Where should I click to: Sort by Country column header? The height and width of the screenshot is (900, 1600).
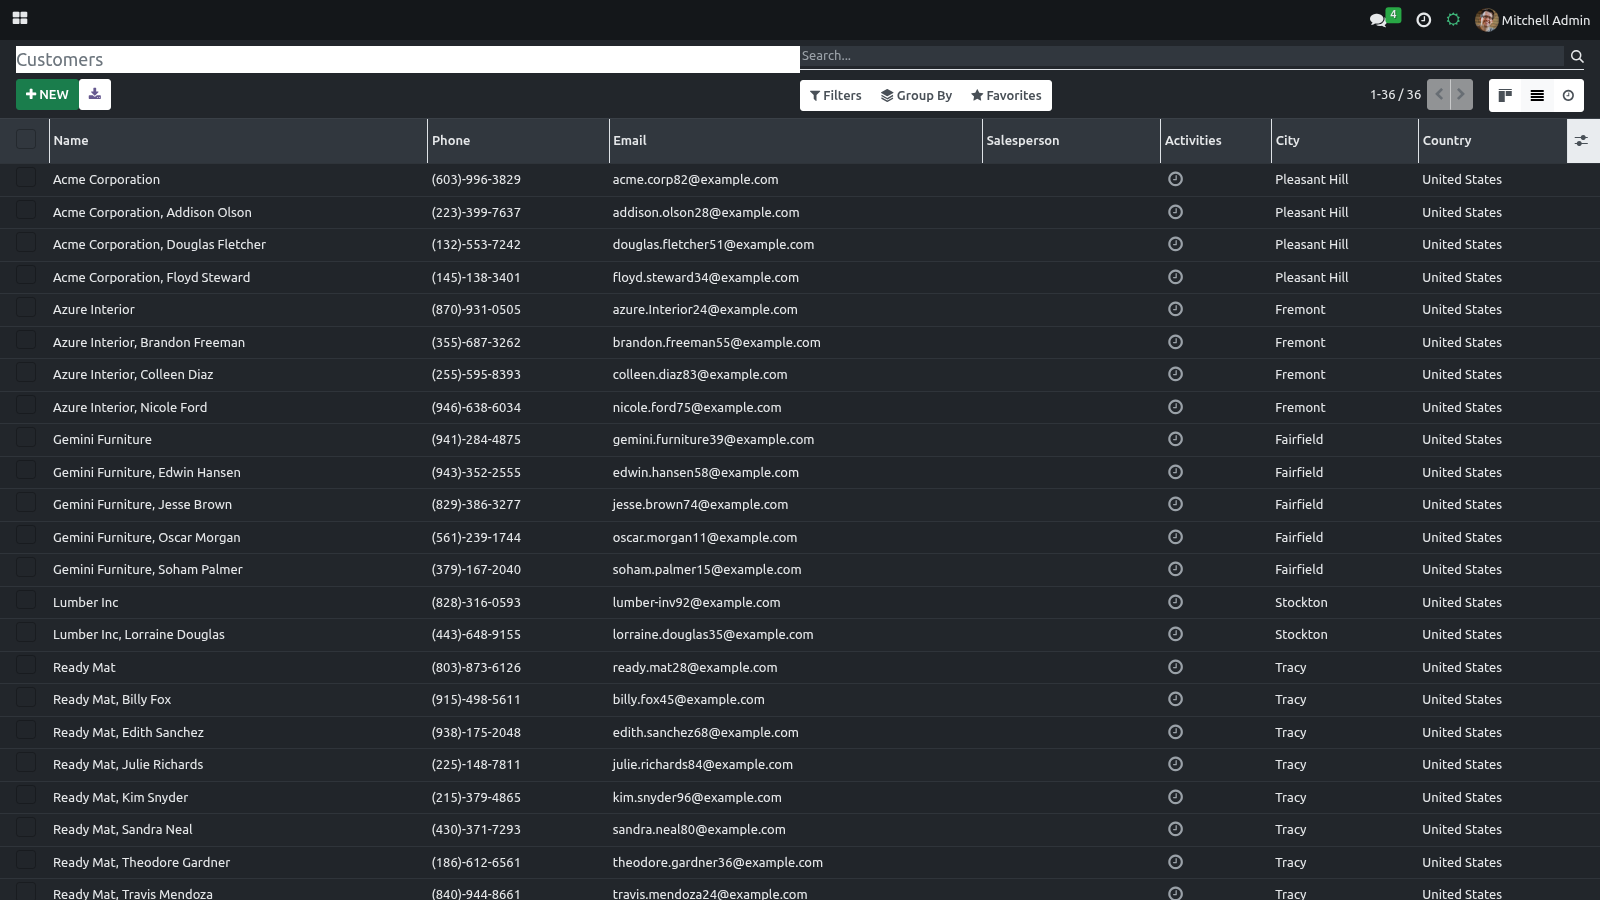click(1493, 141)
